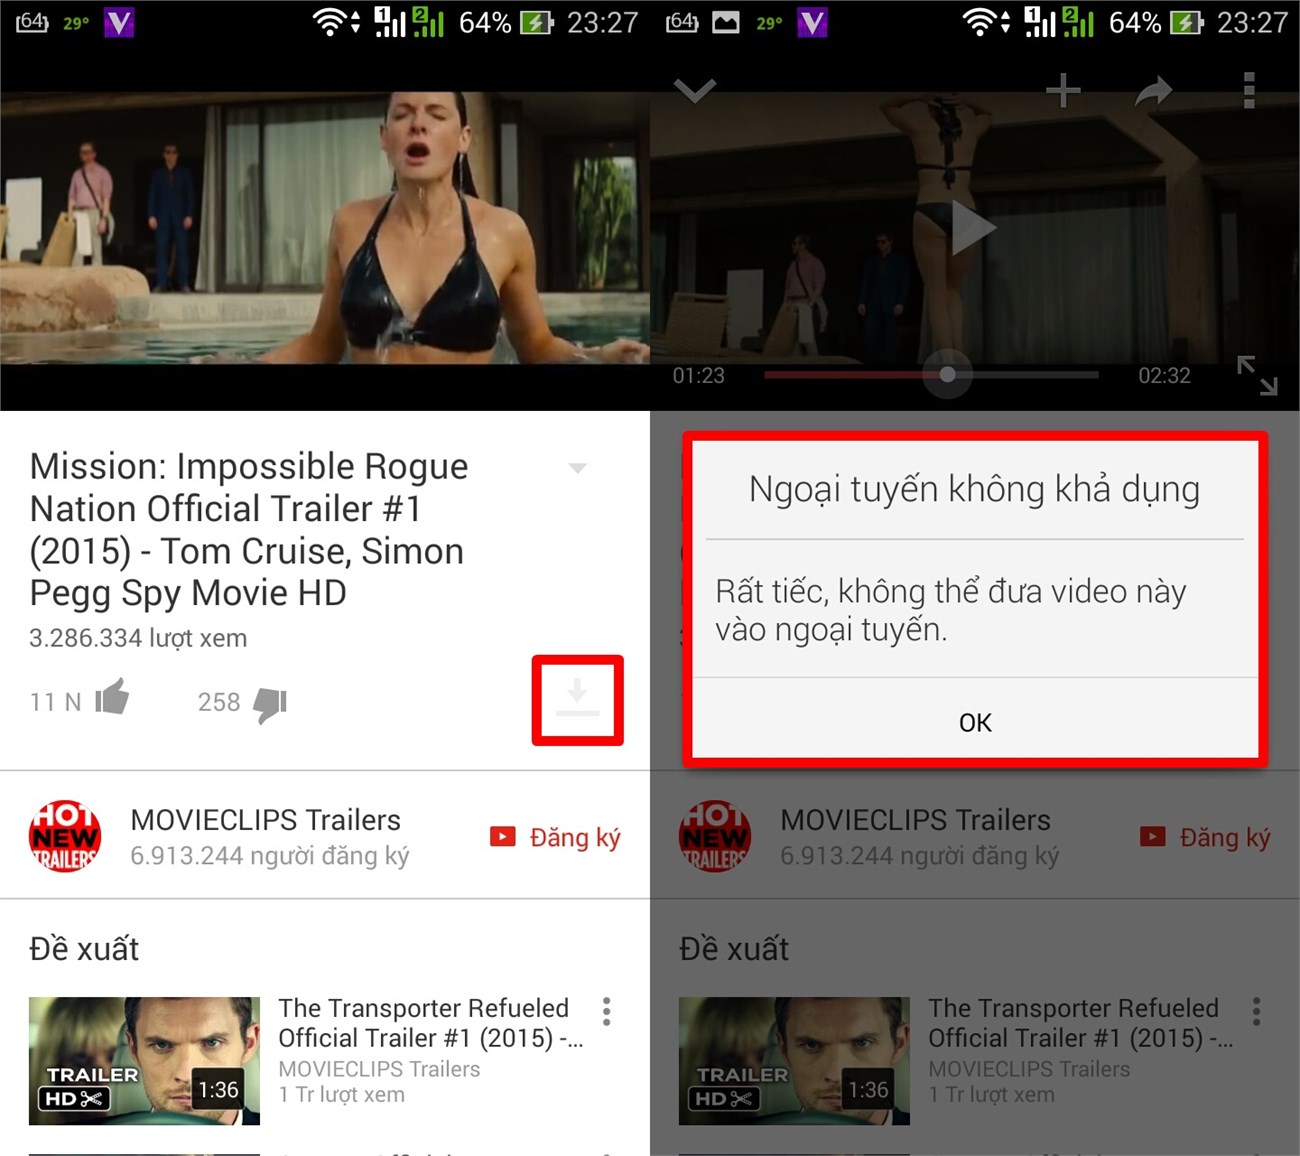The height and width of the screenshot is (1156, 1300).
Task: Tap the "Ngoại tuyến không khả dụng" dialog title
Action: pos(975,489)
